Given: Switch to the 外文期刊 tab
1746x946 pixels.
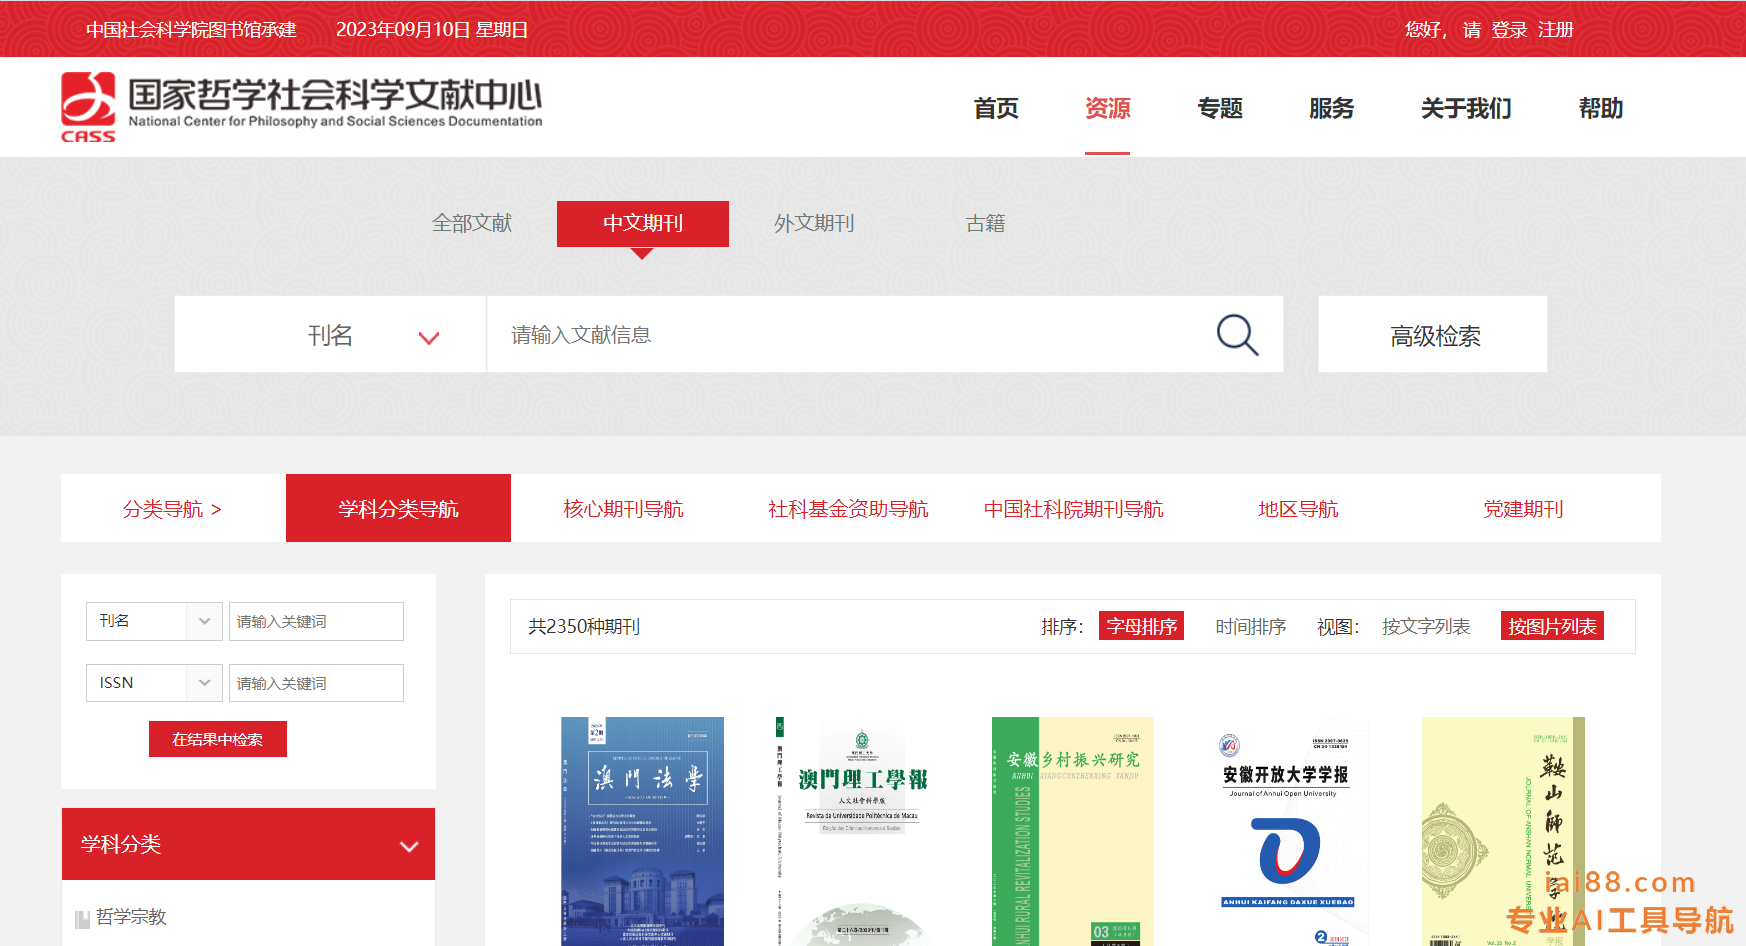Looking at the screenshot, I should click(x=814, y=223).
